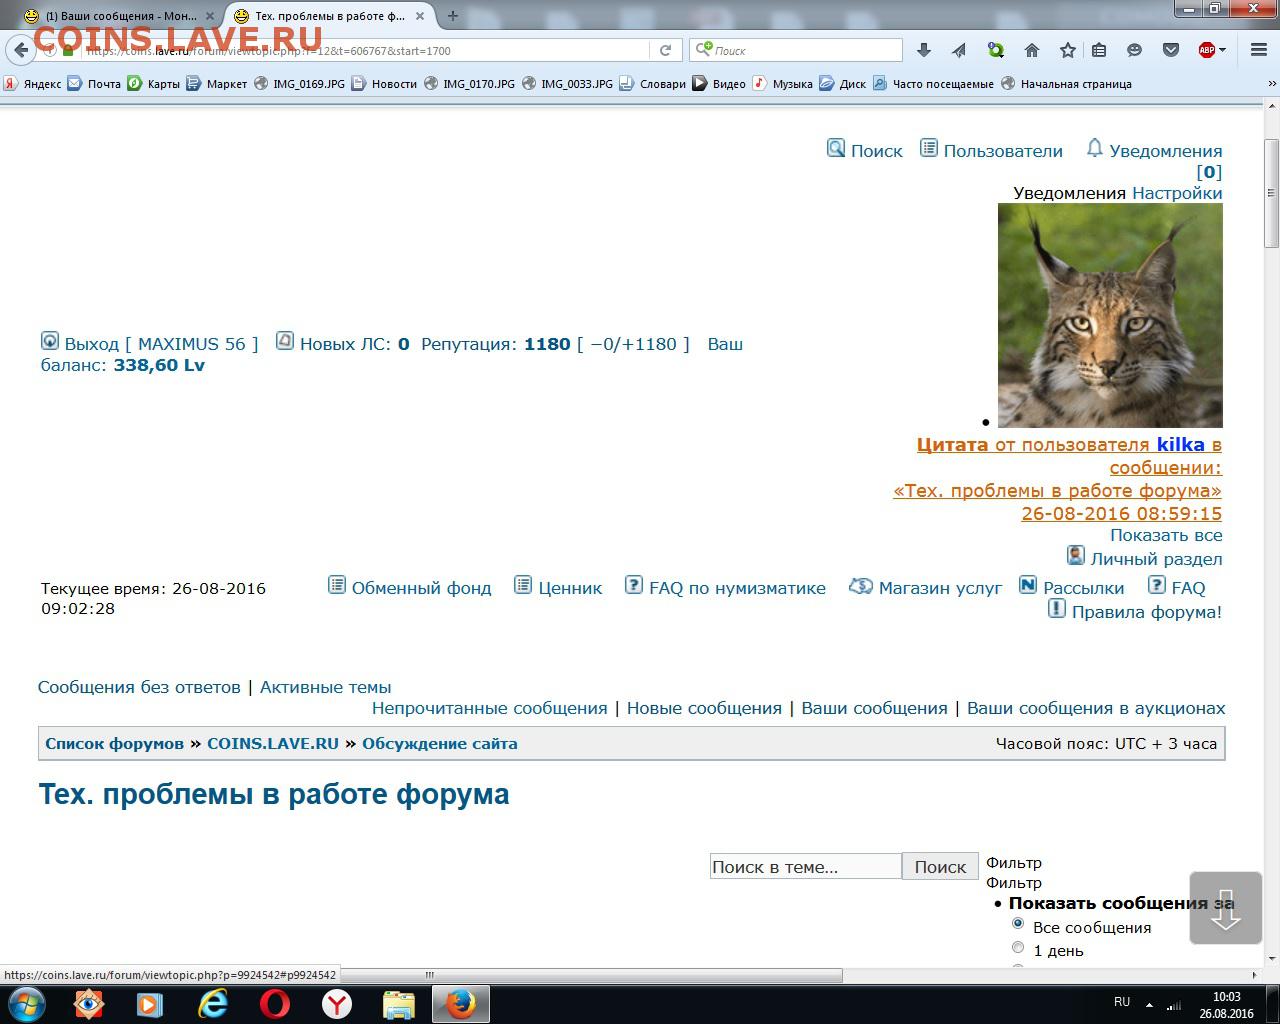Click the paper-plane send icon in toolbar
The height and width of the screenshot is (1024, 1280).
pos(959,50)
